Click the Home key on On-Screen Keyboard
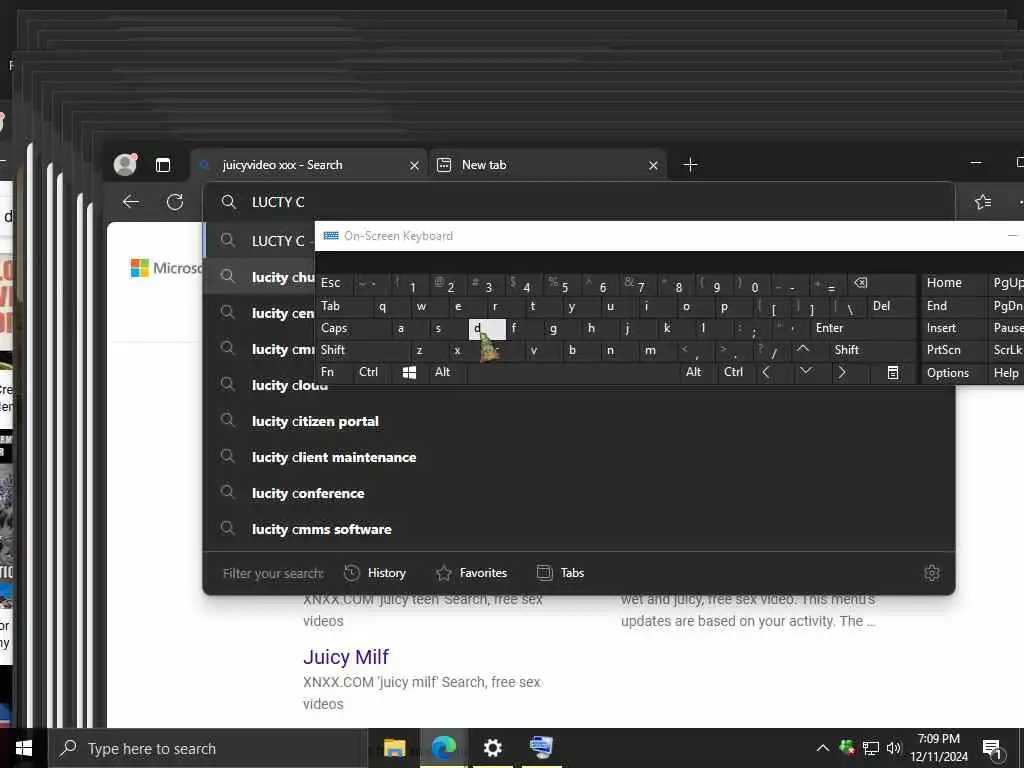The height and width of the screenshot is (768, 1024). pos(954,283)
